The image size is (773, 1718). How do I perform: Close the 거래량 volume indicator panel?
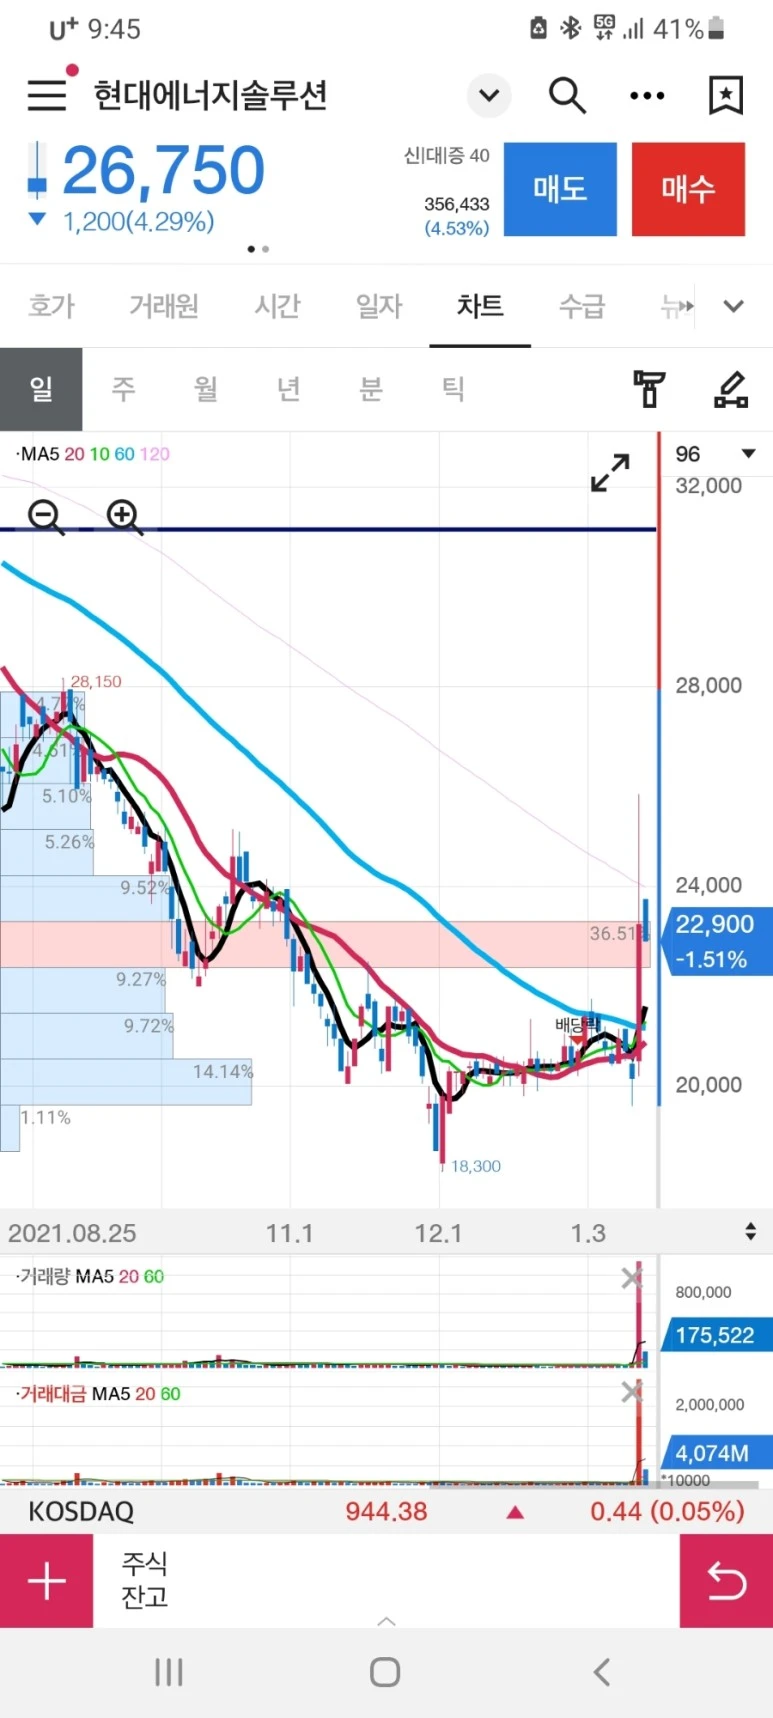click(x=631, y=1277)
